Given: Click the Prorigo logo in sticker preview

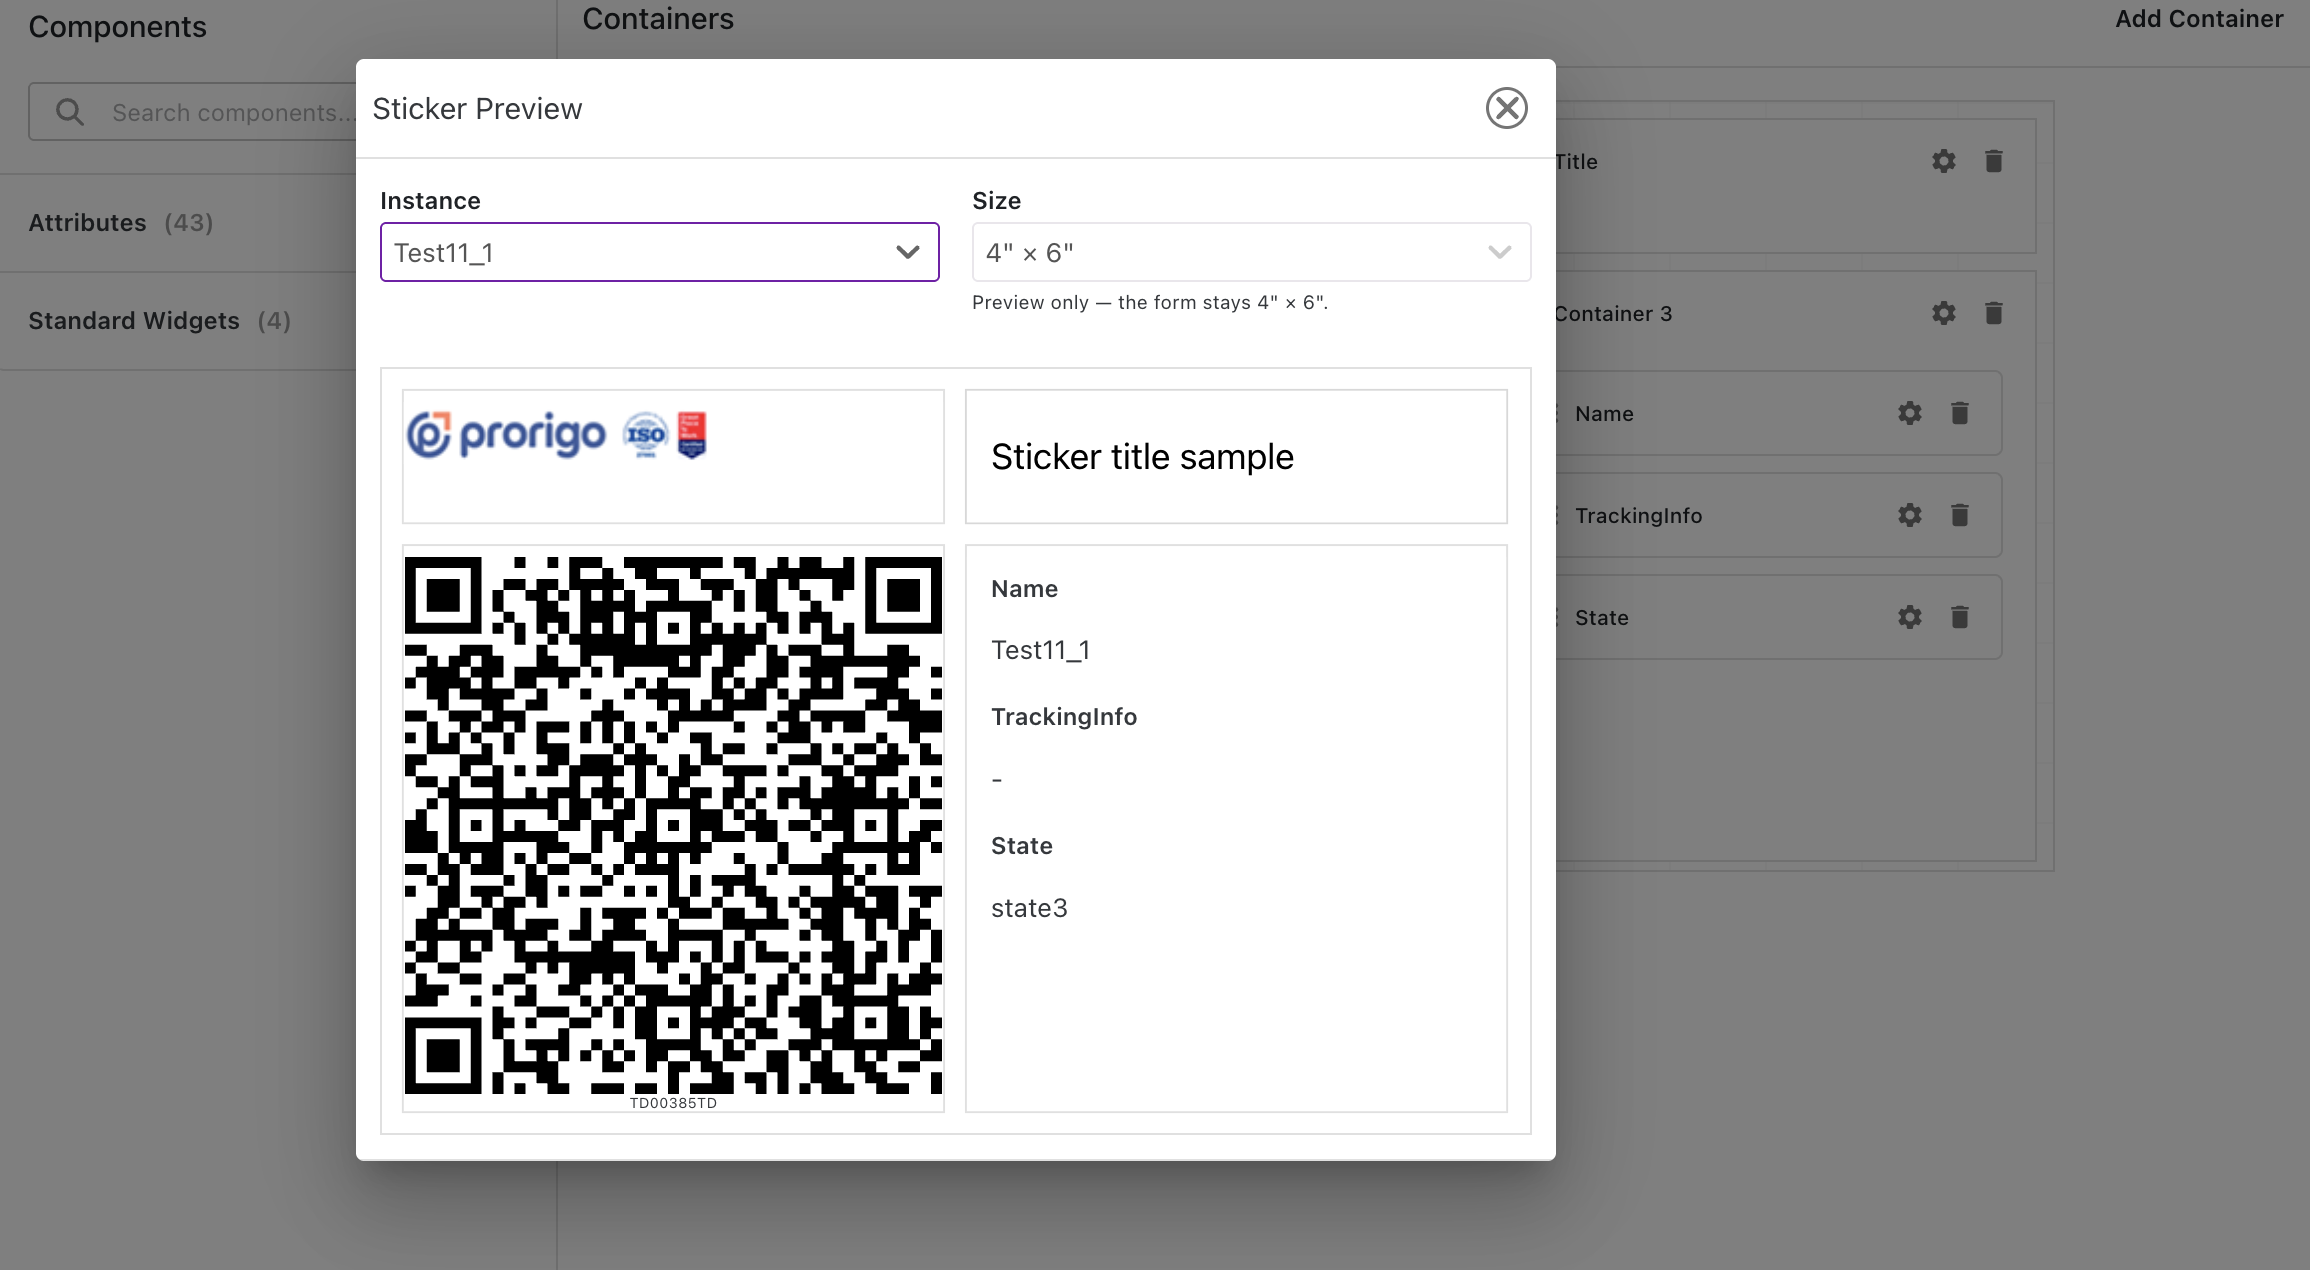Looking at the screenshot, I should point(556,435).
